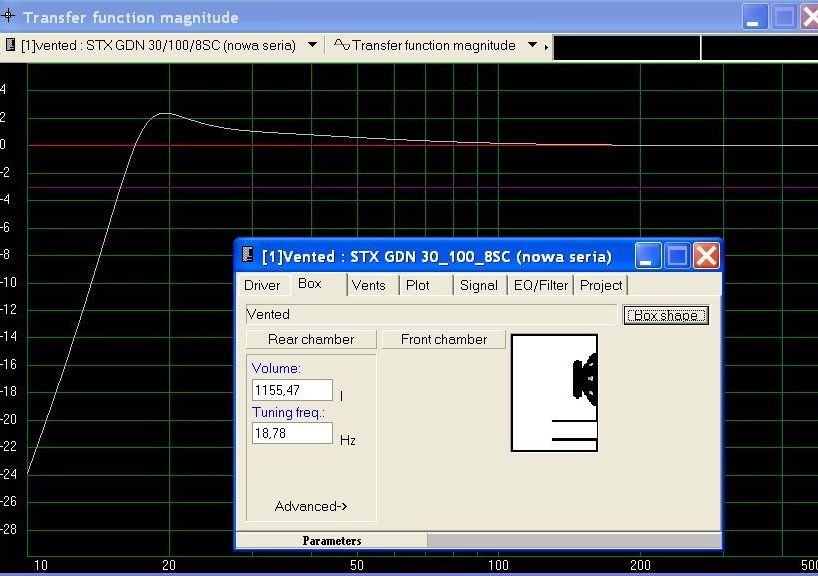
Task: Open the Transfer function magnitude dropdown arrow
Action: click(532, 46)
